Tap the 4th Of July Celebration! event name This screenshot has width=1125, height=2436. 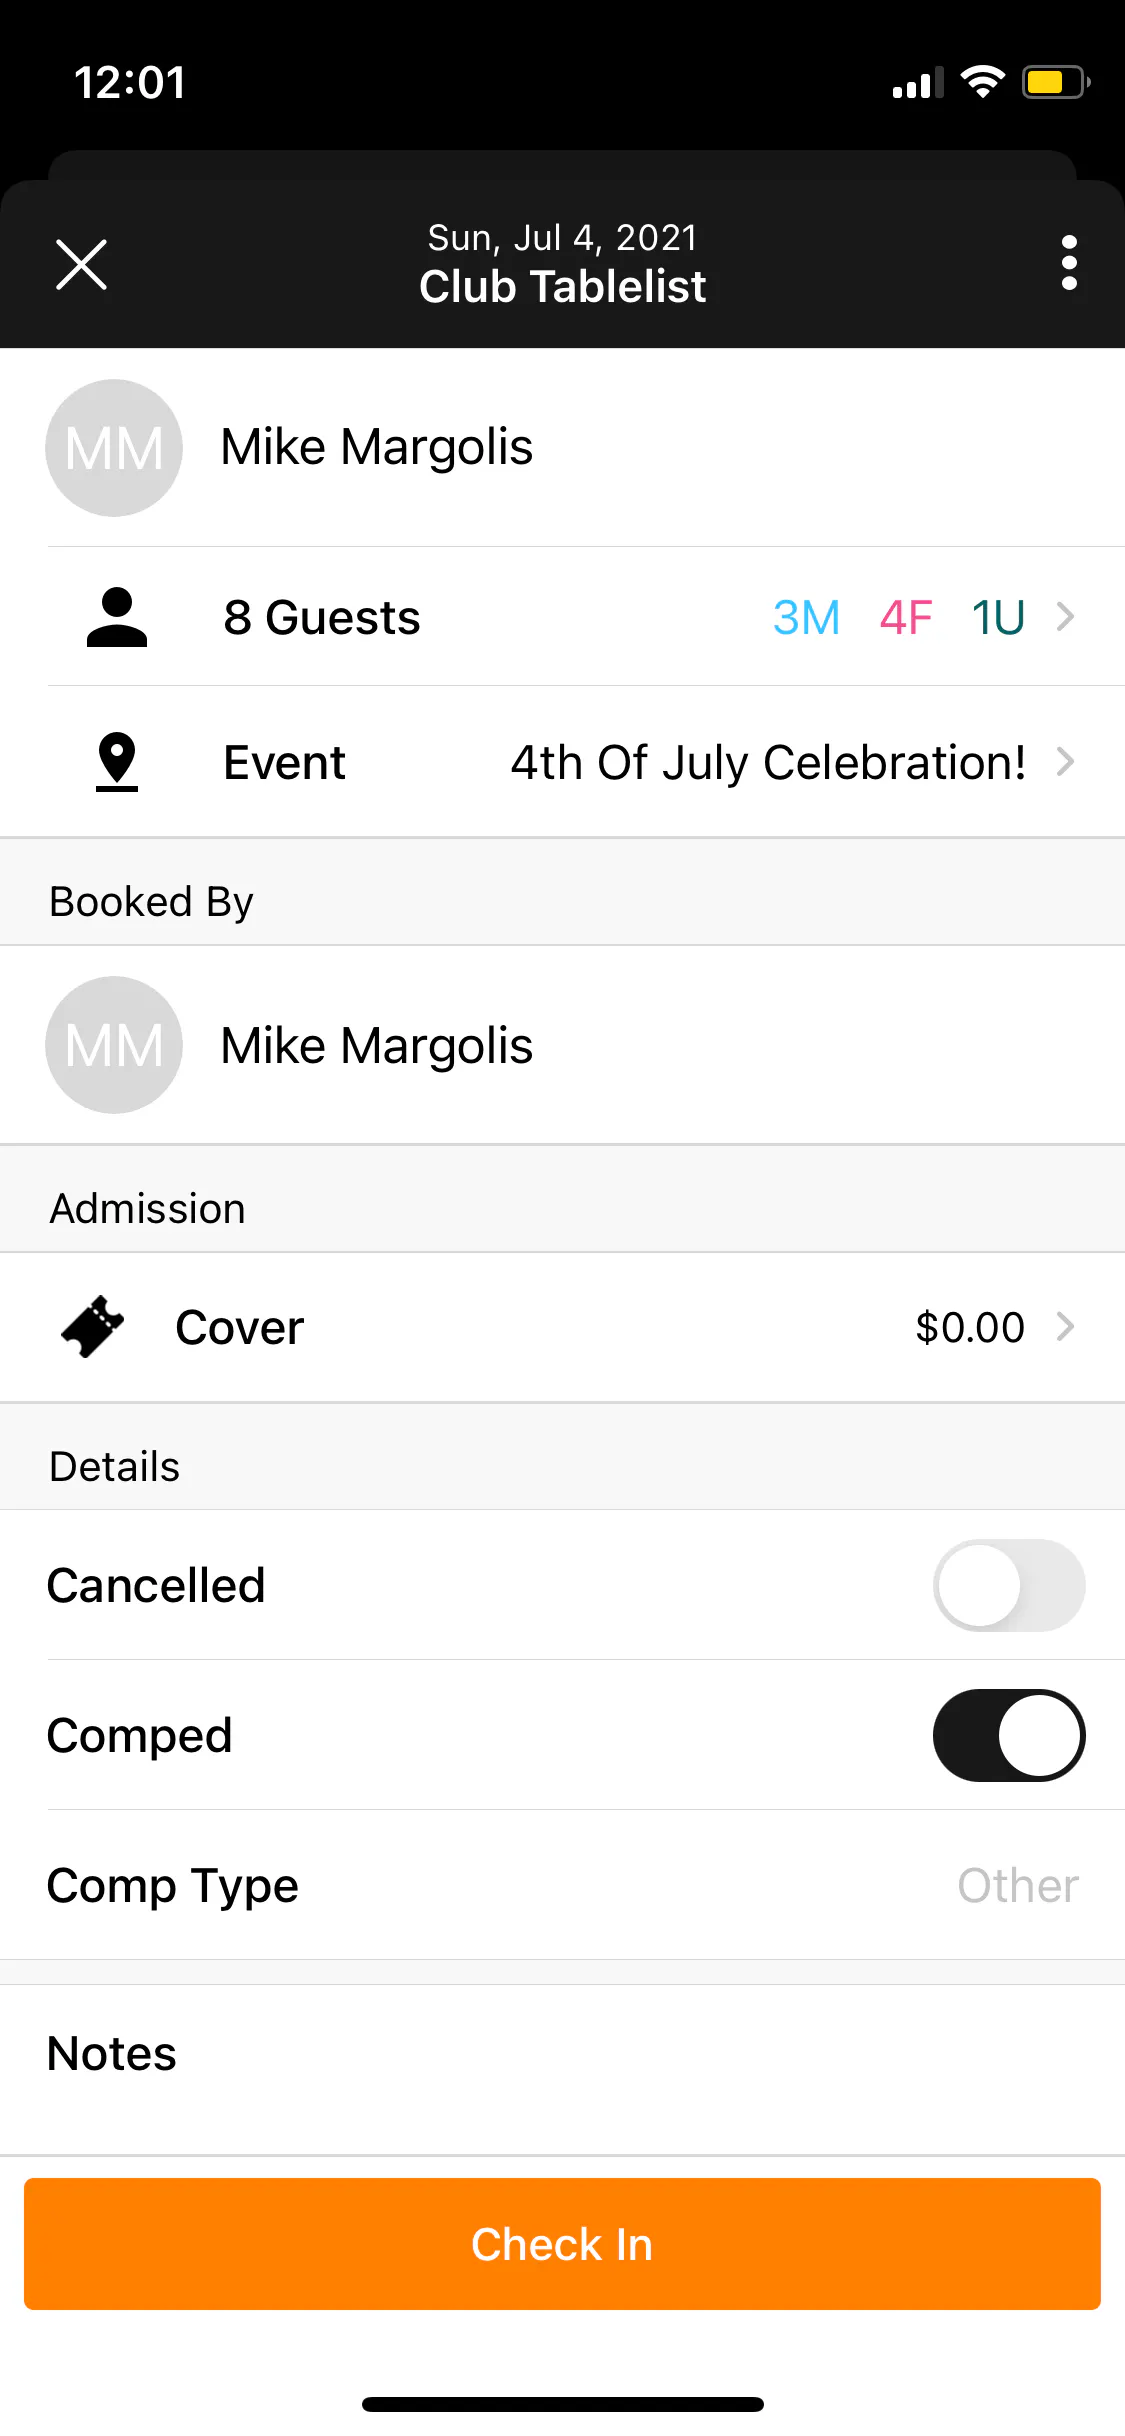tap(768, 762)
